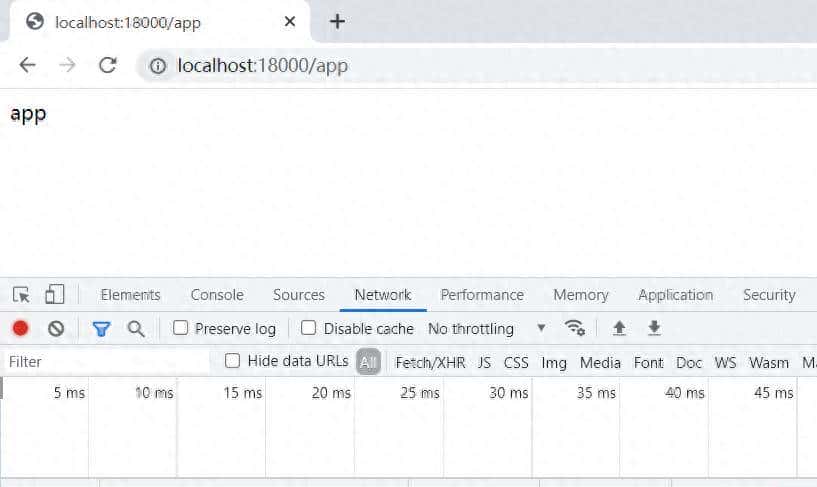Image resolution: width=817 pixels, height=487 pixels.
Task: Open the Performance tab
Action: click(x=482, y=295)
